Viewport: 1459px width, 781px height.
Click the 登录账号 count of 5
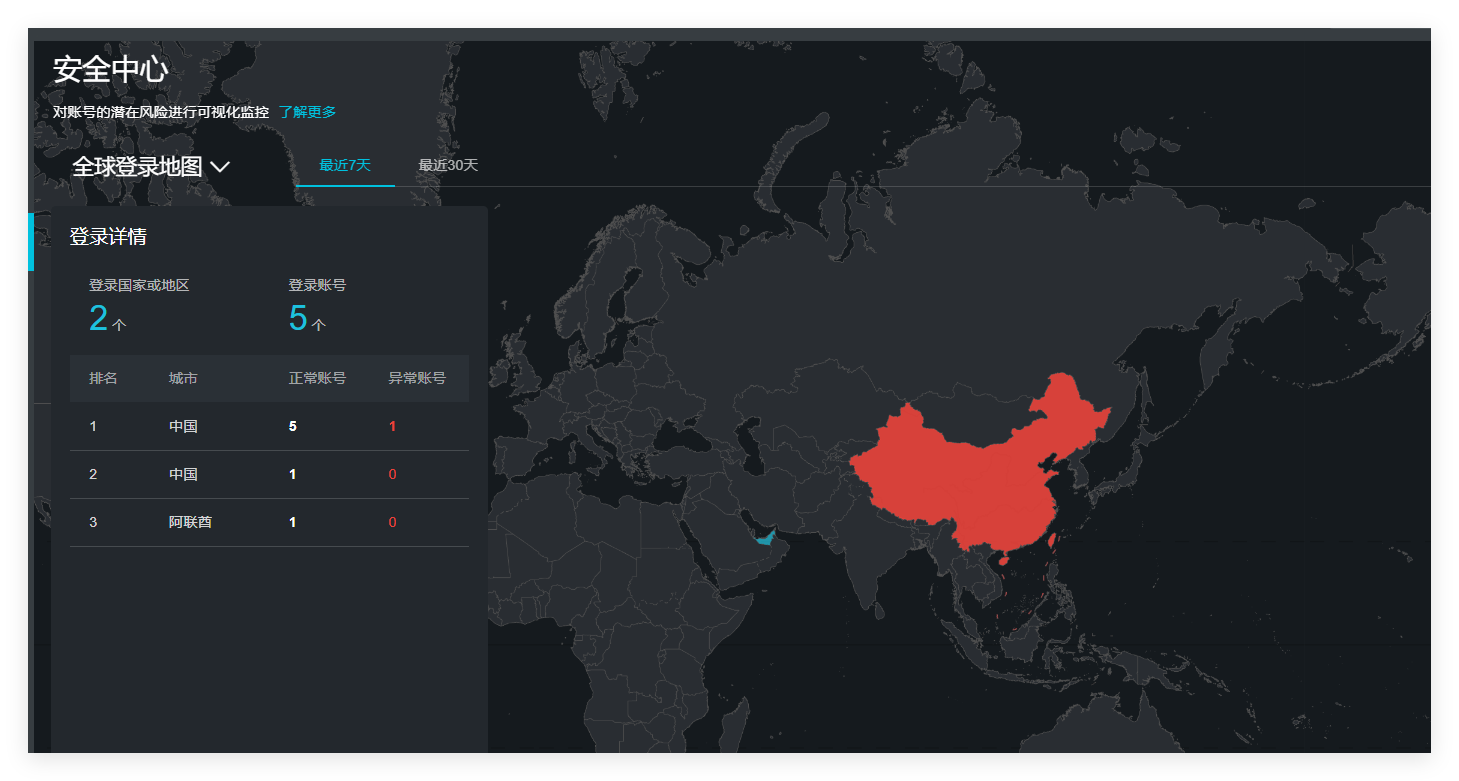(x=298, y=318)
